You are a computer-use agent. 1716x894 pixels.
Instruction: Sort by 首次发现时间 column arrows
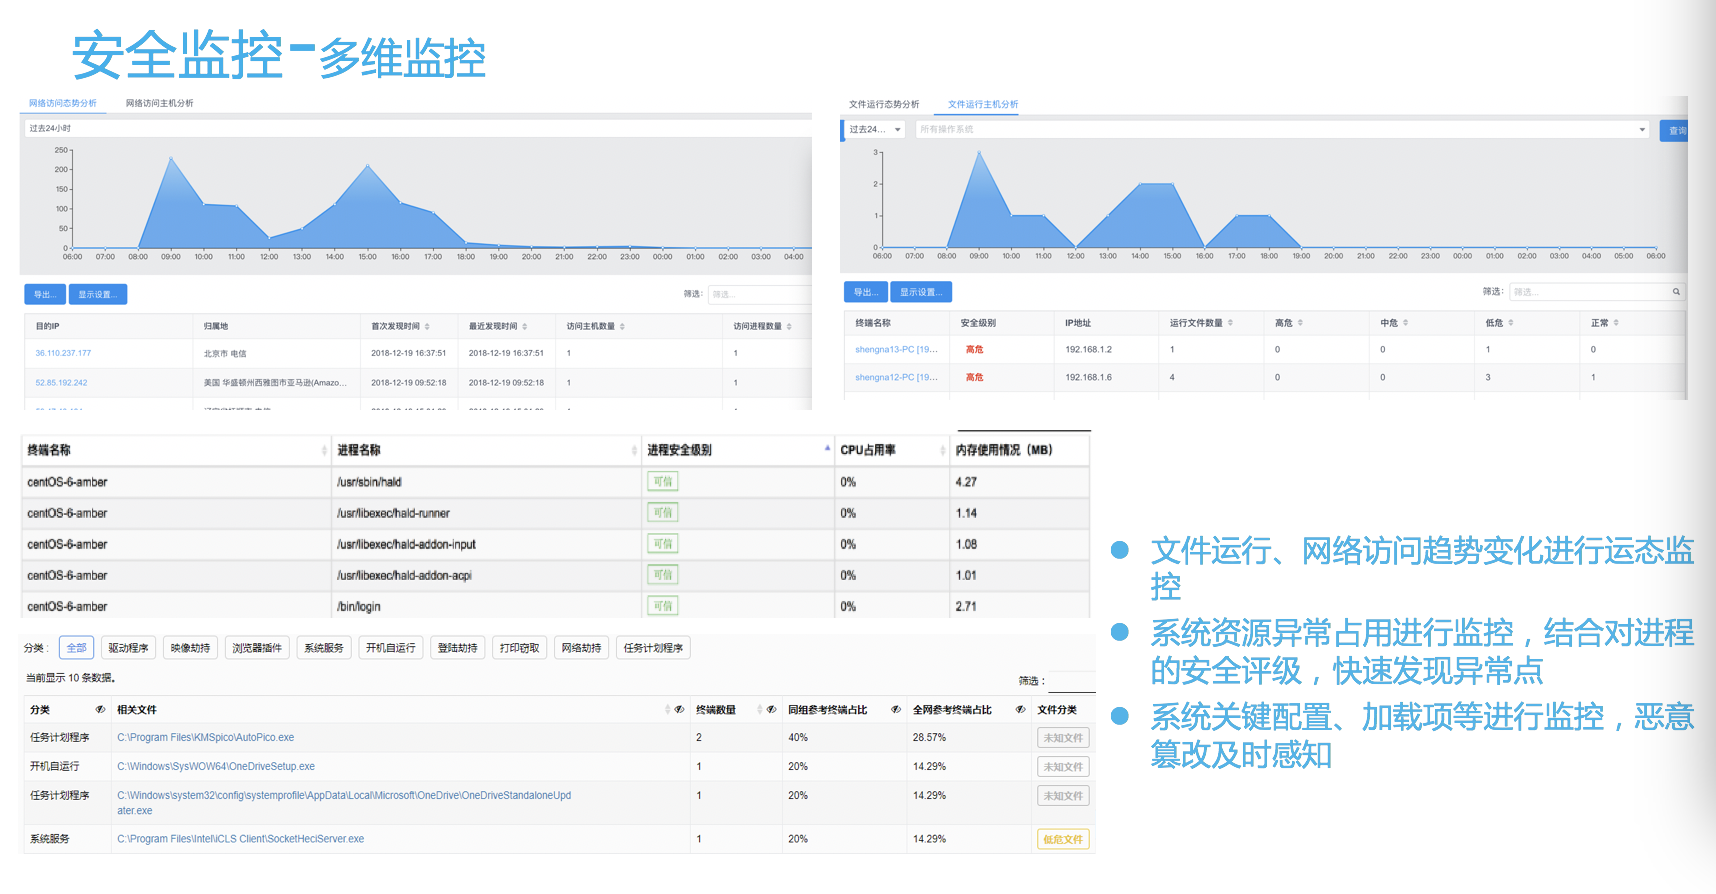(427, 327)
